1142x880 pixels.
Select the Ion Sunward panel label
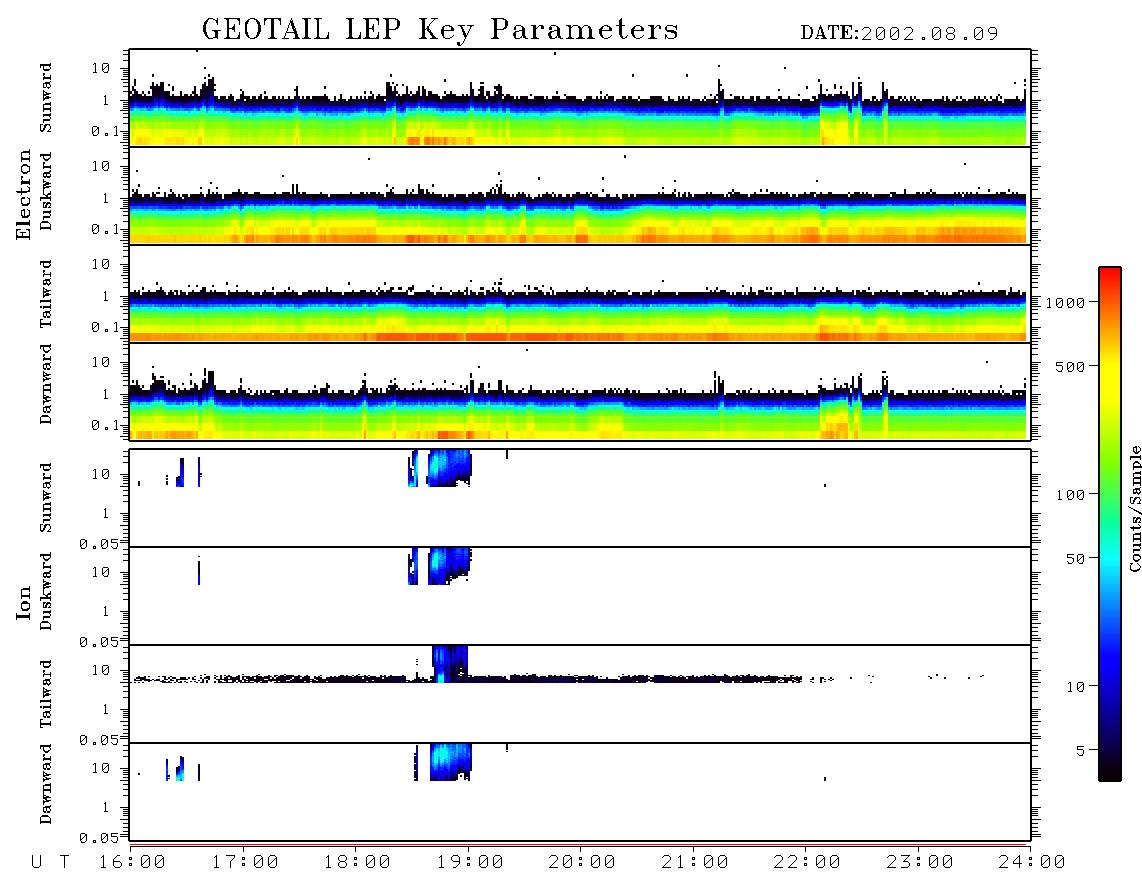pyautogui.click(x=46, y=498)
